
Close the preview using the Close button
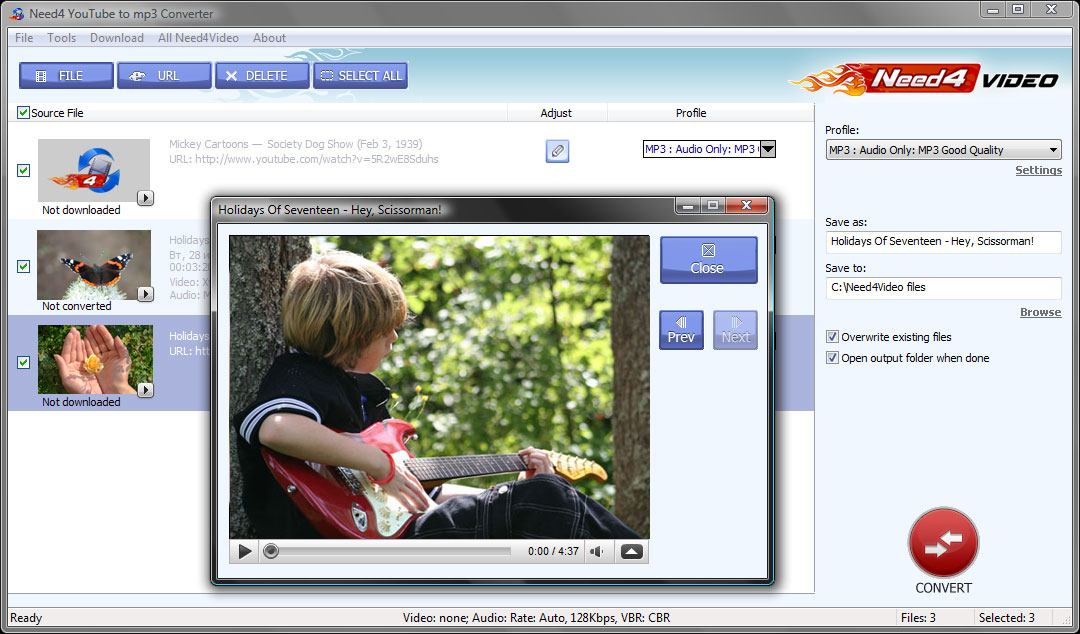(x=709, y=260)
